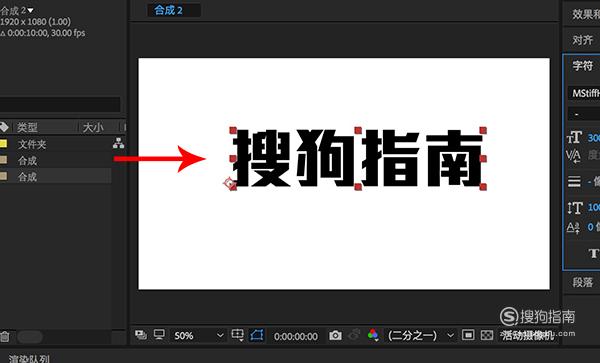Screen dimensions: 600x363
Task: Open the 合成 2 name dropdown in project panel
Action: point(30,10)
